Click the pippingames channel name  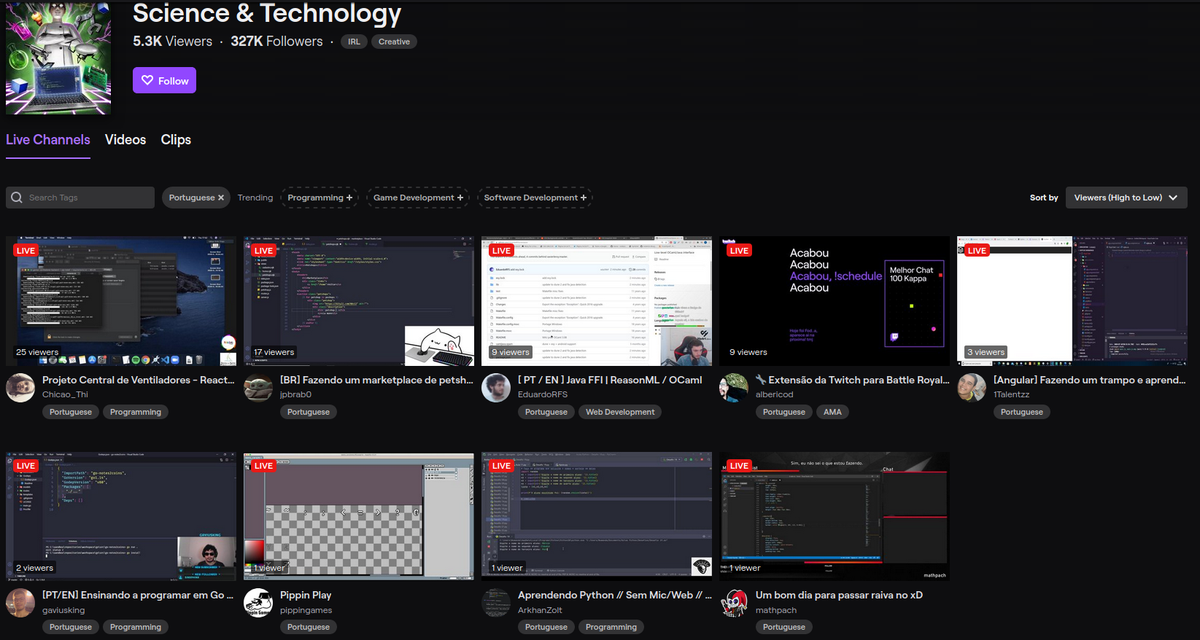(306, 610)
